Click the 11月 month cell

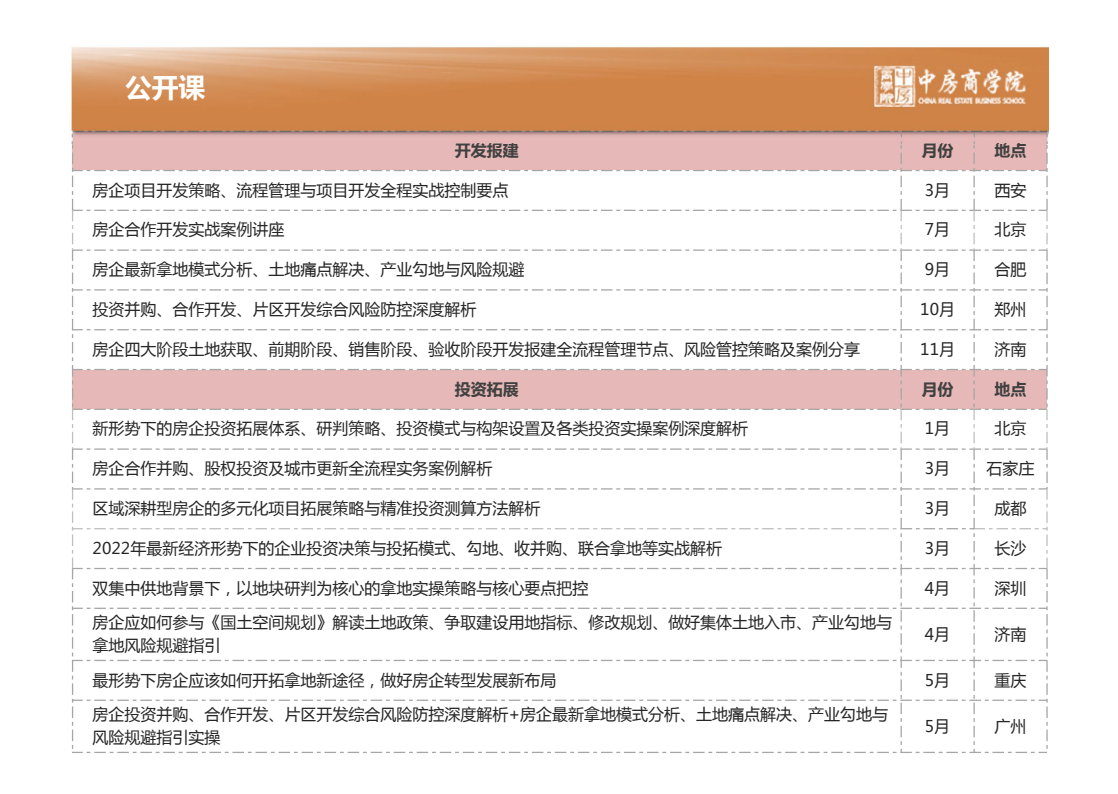point(937,350)
